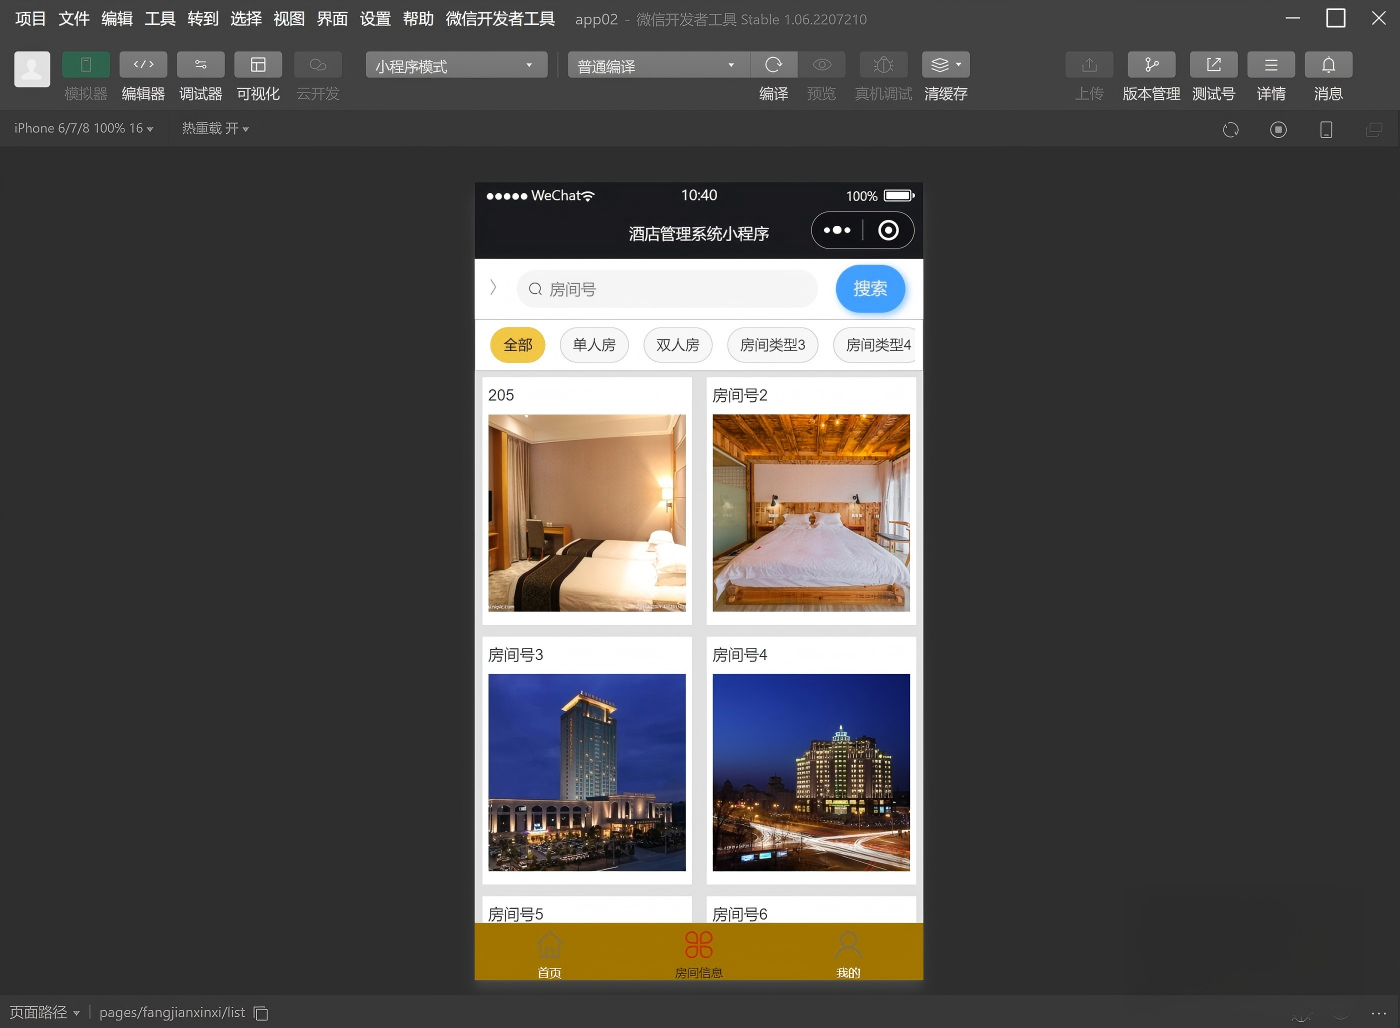This screenshot has height=1028, width=1400.
Task: Click the blue 搜索 button
Action: pos(870,289)
